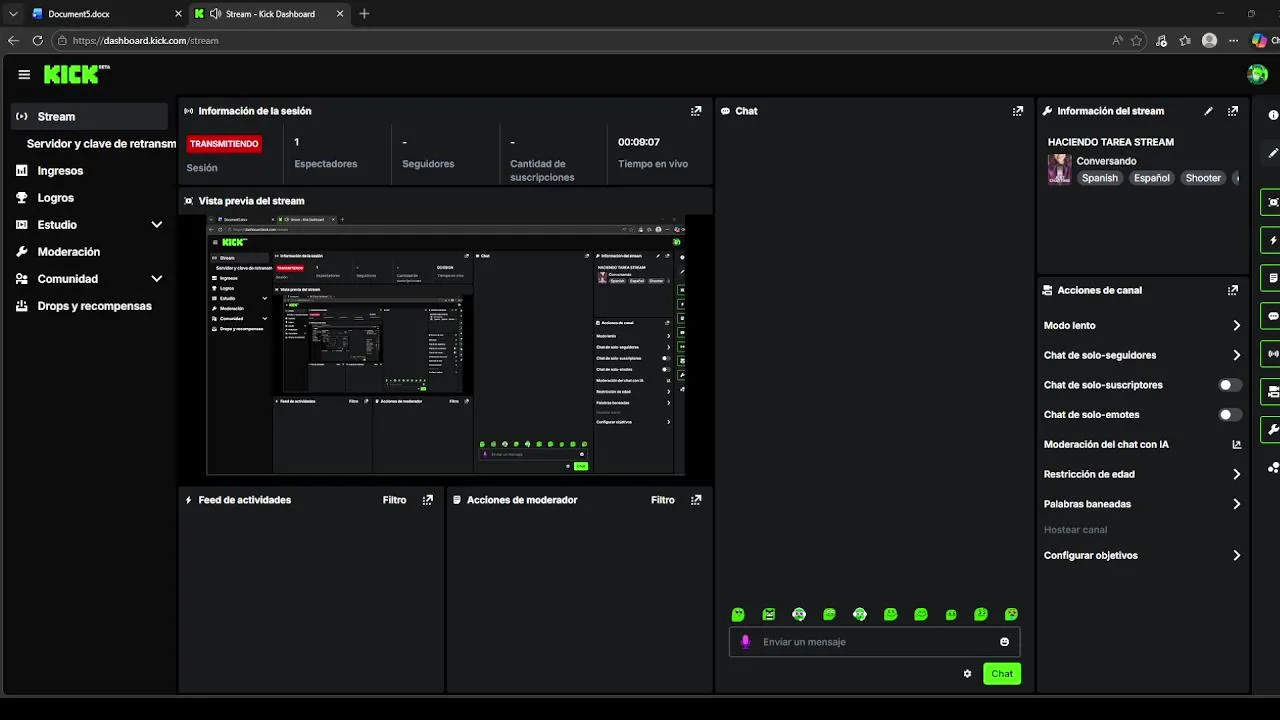
Task: Click the HACIENDO TAREA STREAM title
Action: pos(1111,142)
